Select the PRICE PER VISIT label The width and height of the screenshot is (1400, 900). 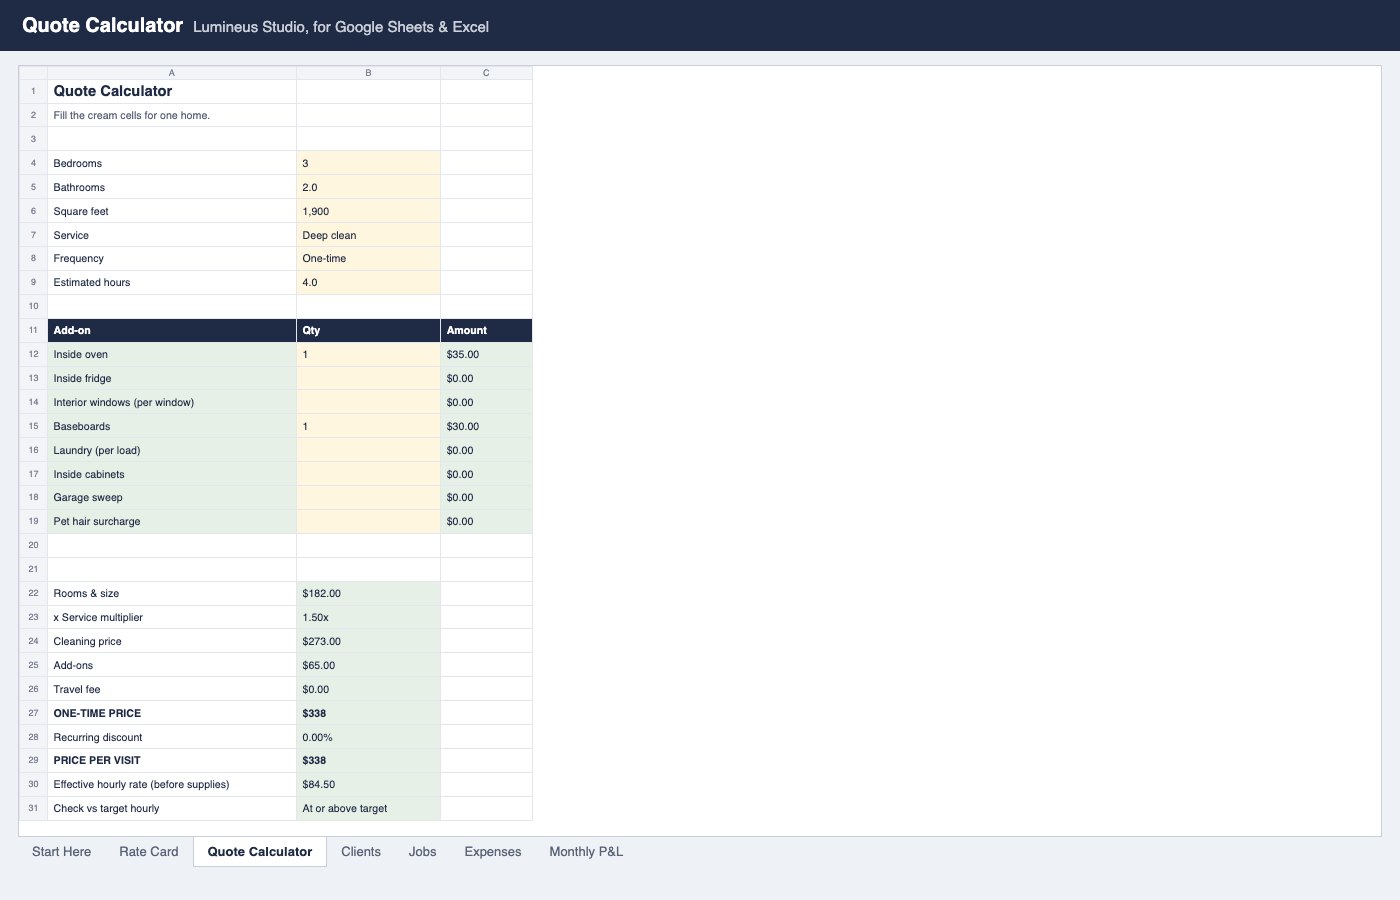[x=172, y=760]
